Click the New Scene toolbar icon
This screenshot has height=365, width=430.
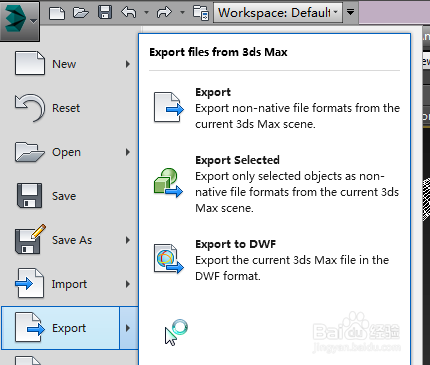(57, 13)
